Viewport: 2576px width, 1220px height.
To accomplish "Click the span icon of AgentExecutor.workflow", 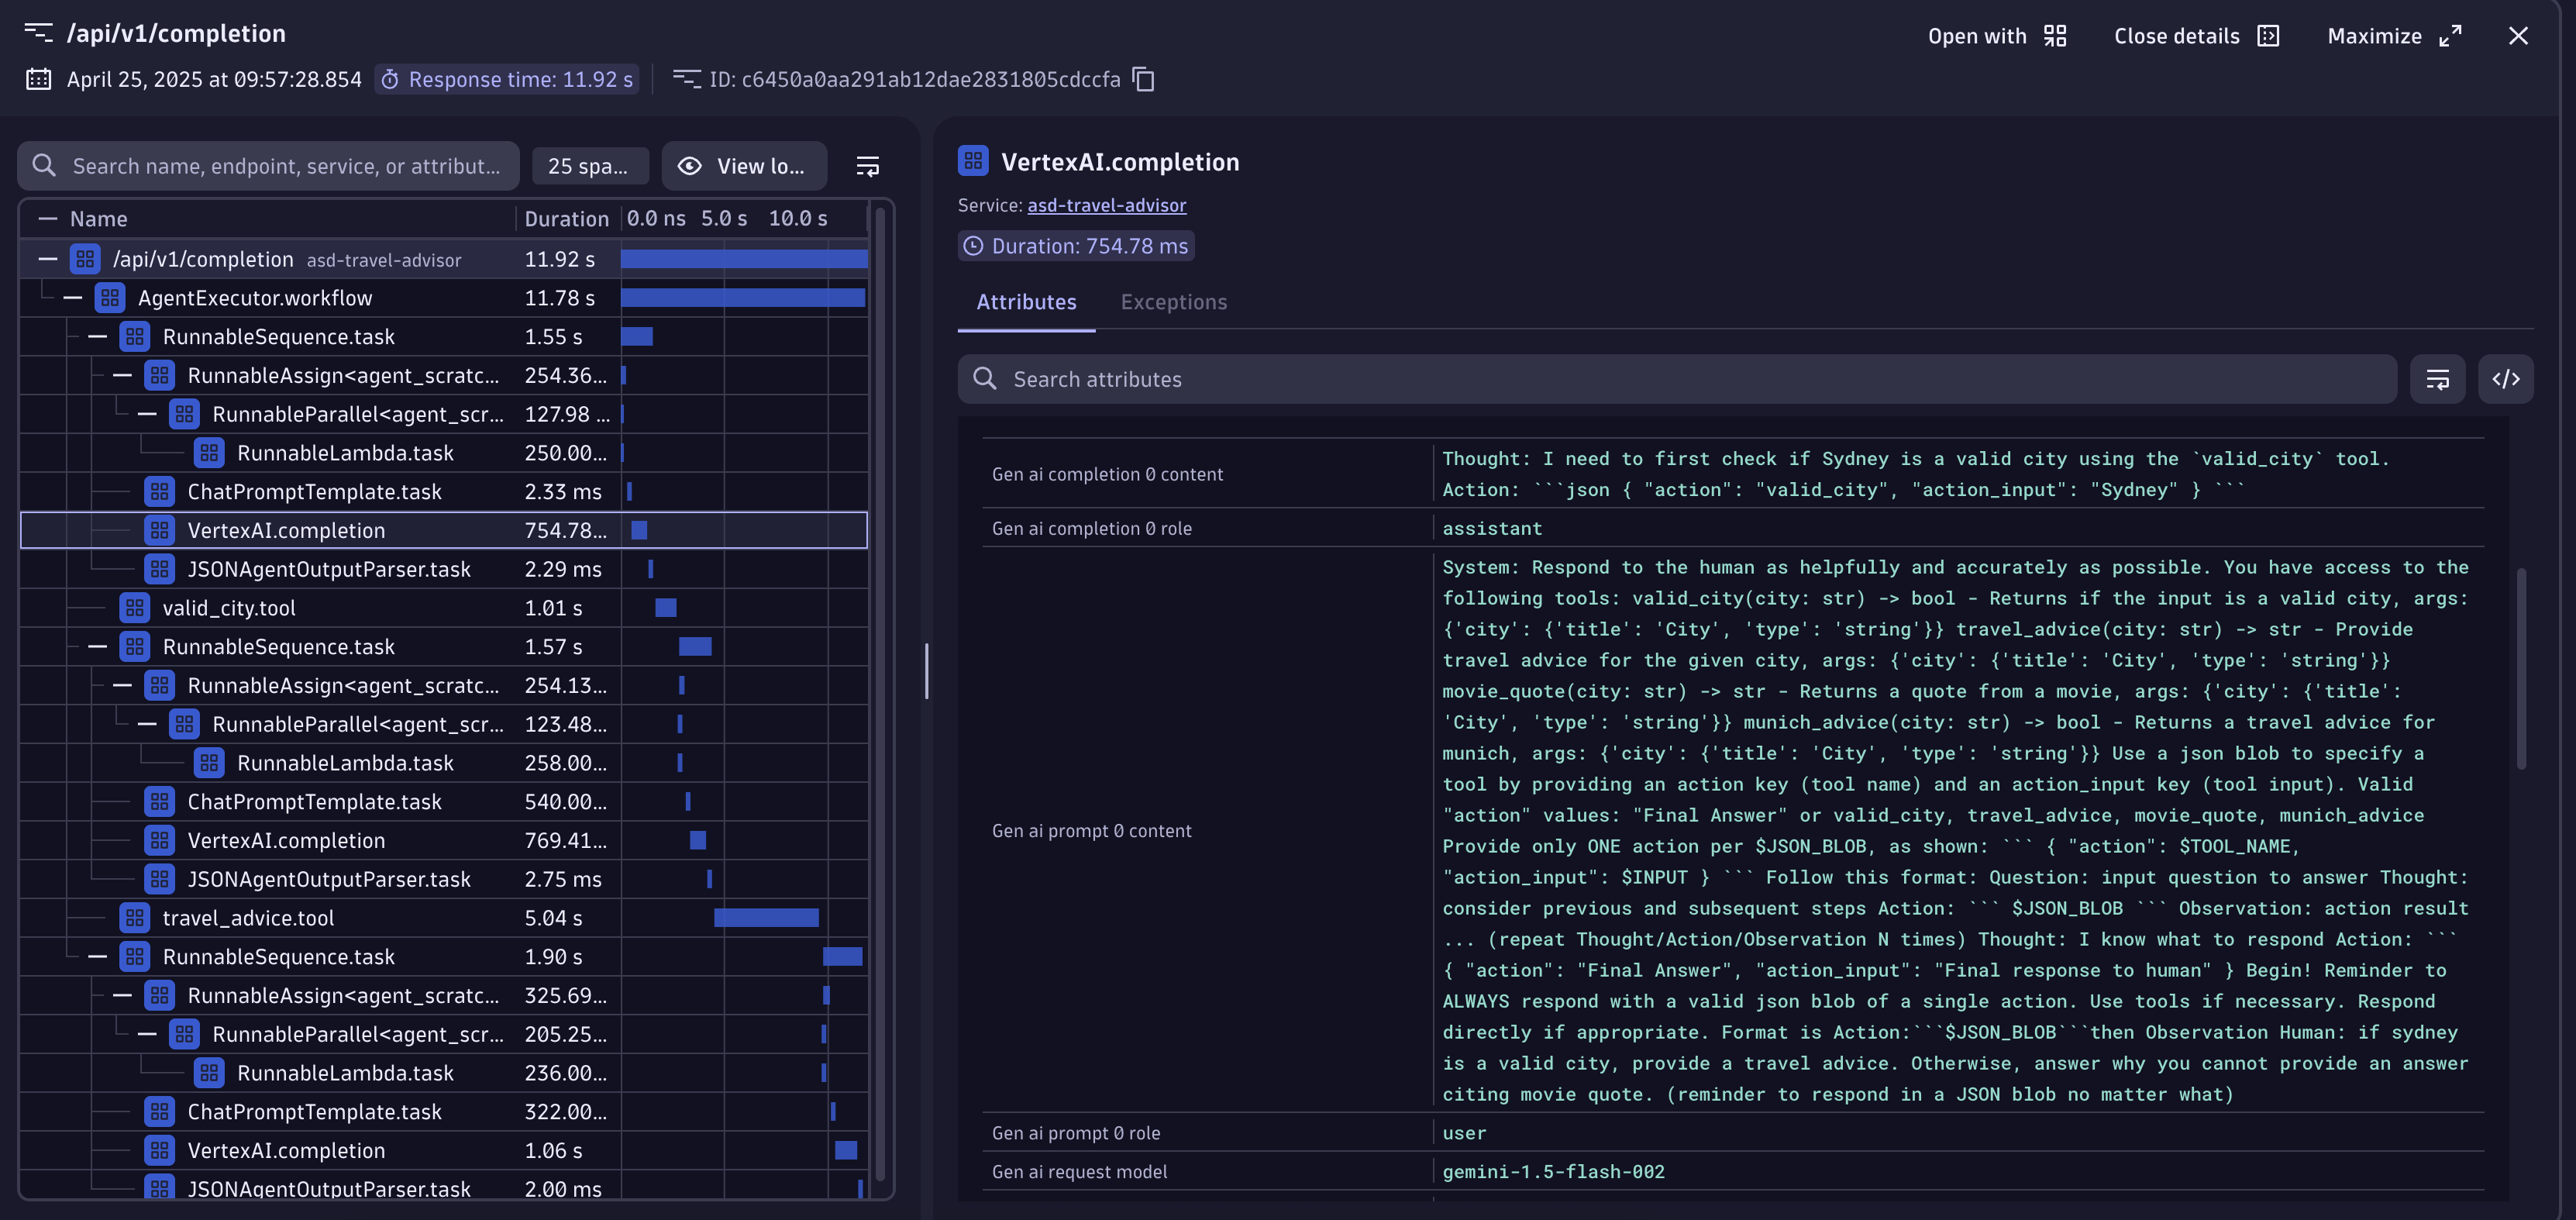I will (110, 298).
